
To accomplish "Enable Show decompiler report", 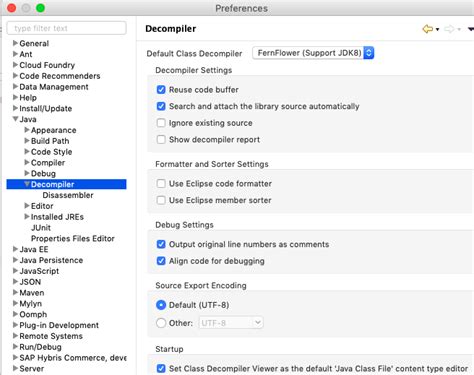I will (161, 139).
